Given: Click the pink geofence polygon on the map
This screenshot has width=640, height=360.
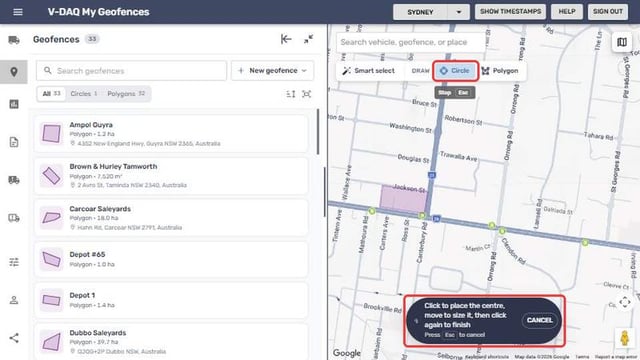Looking at the screenshot, I should (403, 199).
